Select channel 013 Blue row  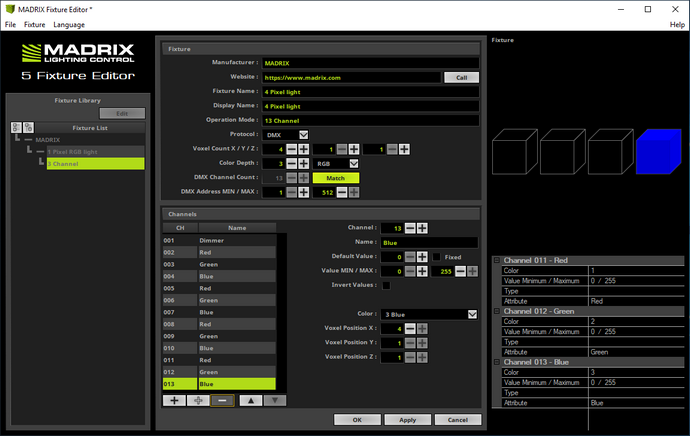click(219, 384)
